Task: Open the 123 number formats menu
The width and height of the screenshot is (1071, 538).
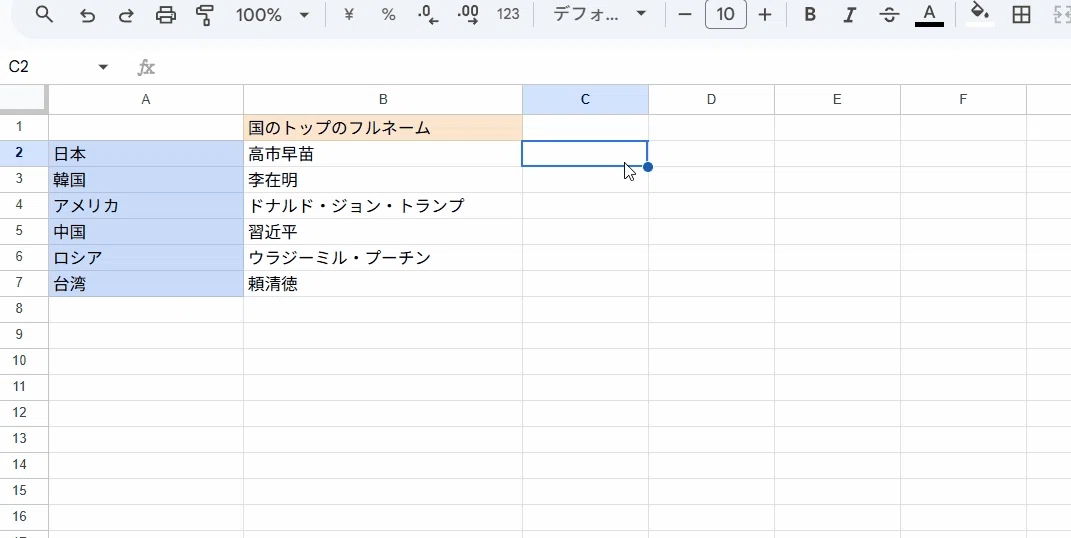Action: tap(508, 15)
